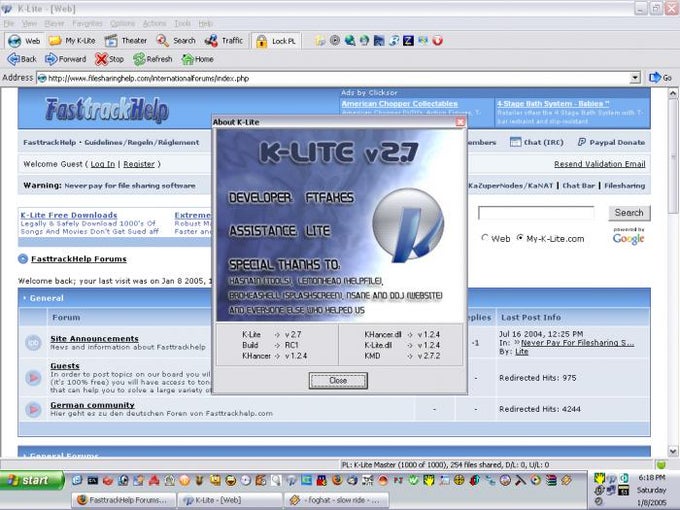Click the folder shortcut icon after Lock PL
The width and height of the screenshot is (680, 510).
[x=320, y=41]
